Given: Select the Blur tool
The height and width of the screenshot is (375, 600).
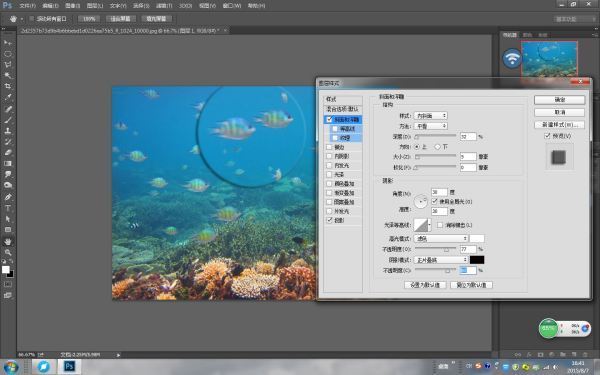Looking at the screenshot, I should [x=8, y=174].
